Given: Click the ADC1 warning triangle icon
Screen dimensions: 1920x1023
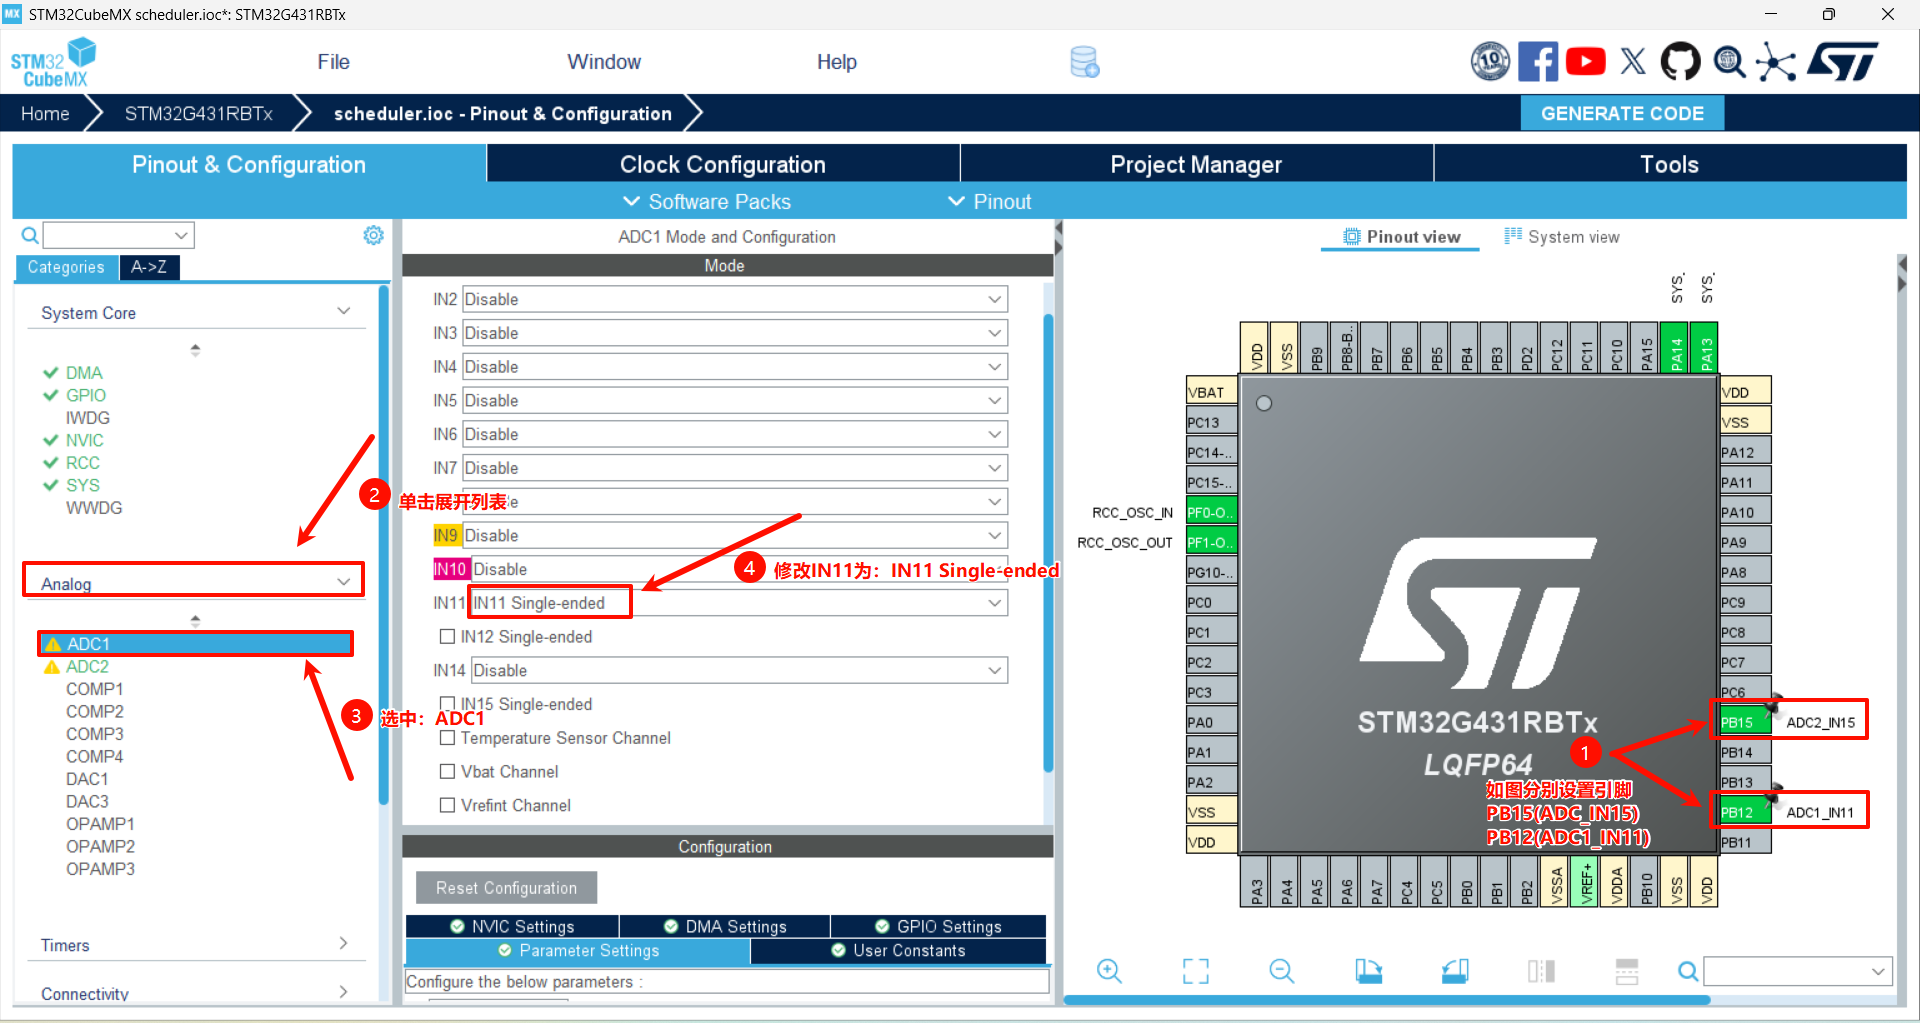Looking at the screenshot, I should (53, 644).
